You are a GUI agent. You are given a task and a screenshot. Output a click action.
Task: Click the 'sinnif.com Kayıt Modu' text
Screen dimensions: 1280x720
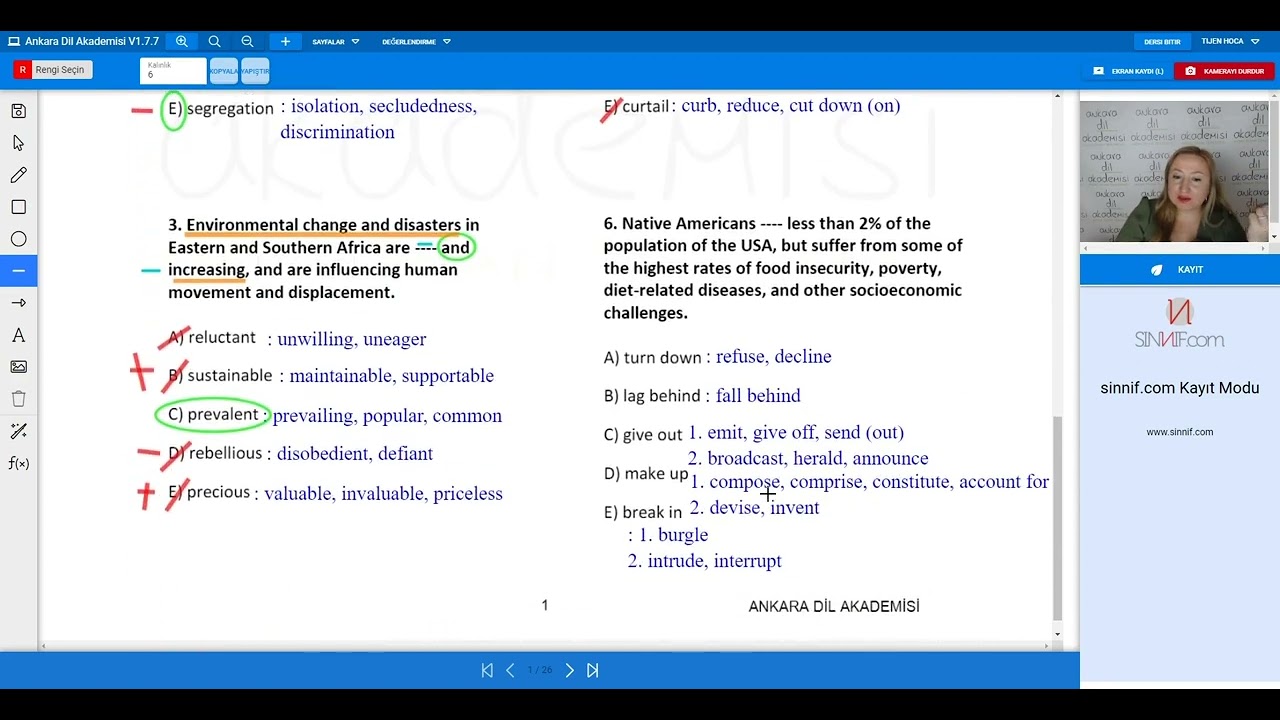(x=1180, y=388)
